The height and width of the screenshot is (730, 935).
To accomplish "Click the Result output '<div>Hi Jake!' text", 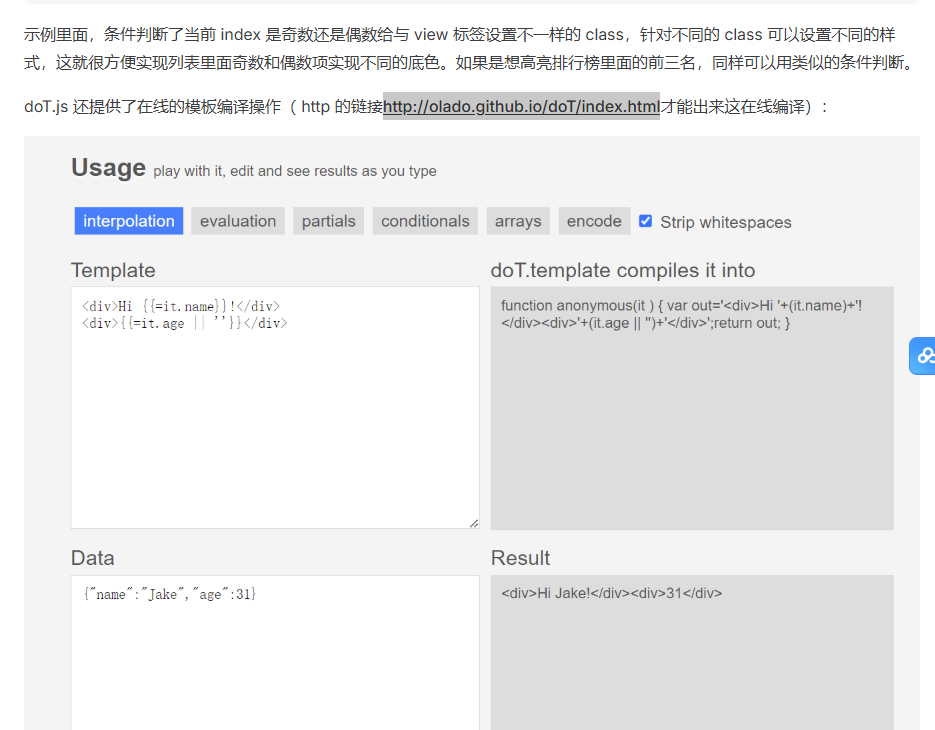I will coord(611,593).
